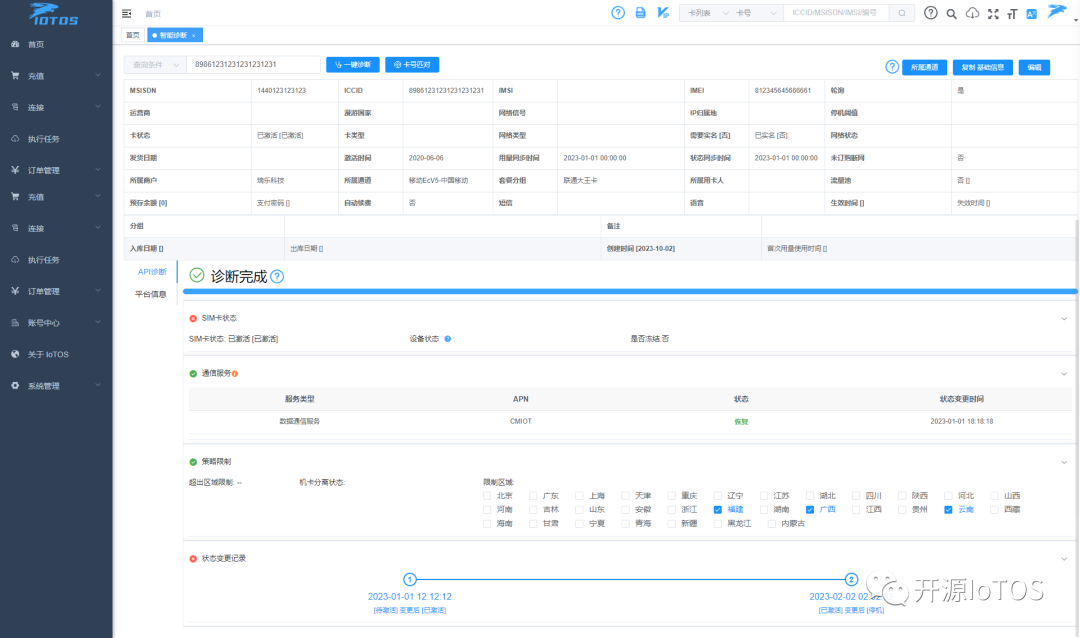The image size is (1080, 638).
Task: Close the 智能诊断 tab with its x
Action: pos(194,35)
